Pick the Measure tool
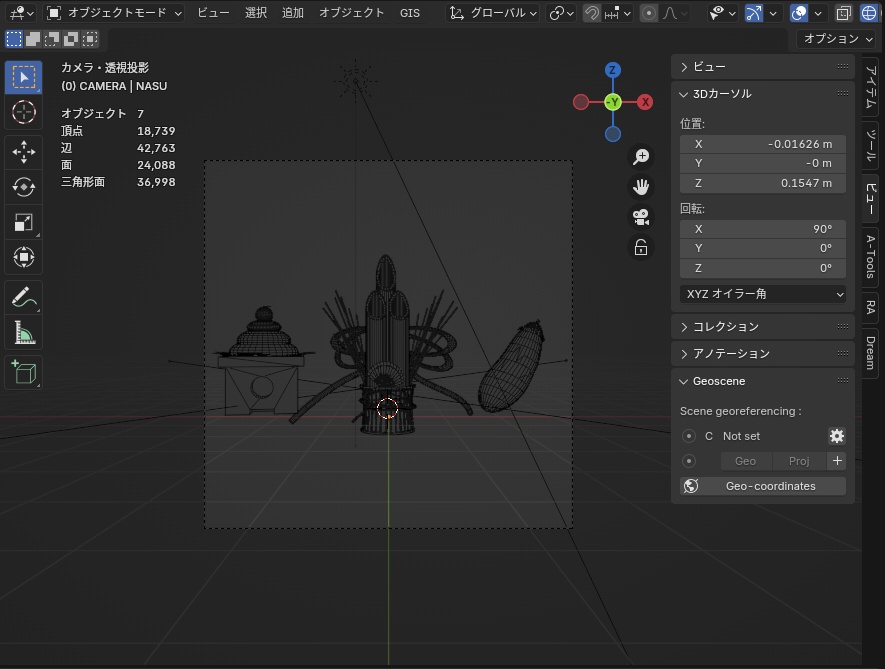Screen dimensions: 885x669 tap(24, 332)
